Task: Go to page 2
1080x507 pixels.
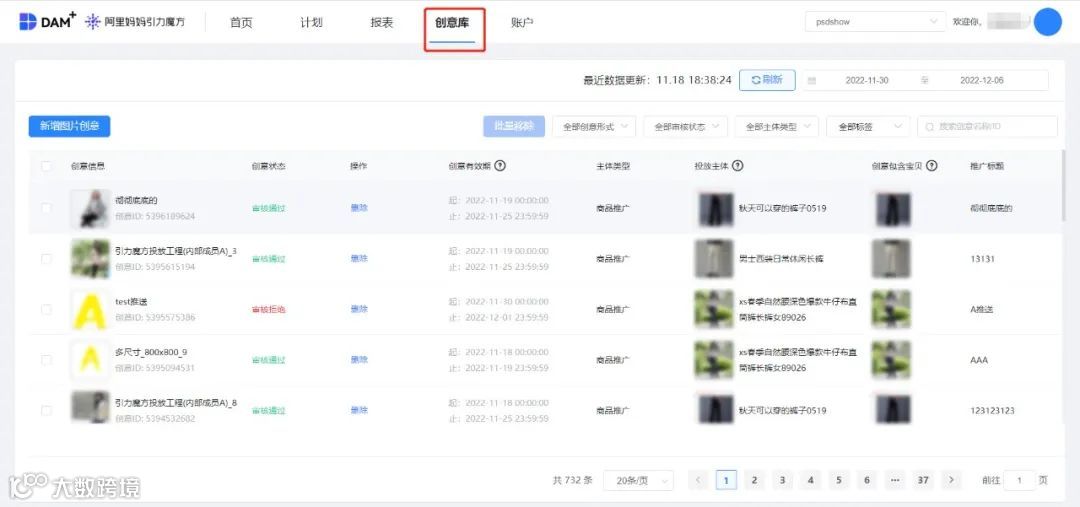Action: click(x=754, y=480)
